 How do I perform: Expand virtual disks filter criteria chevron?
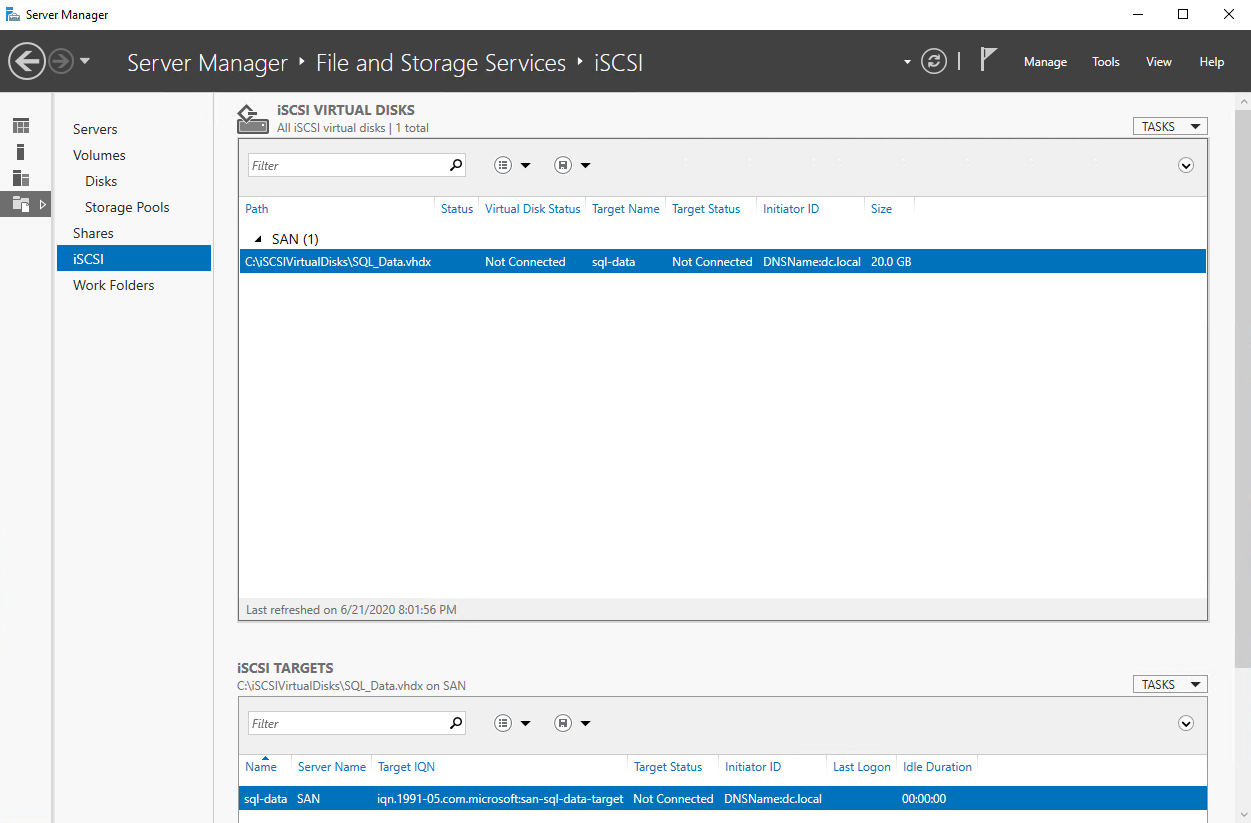(x=1186, y=166)
